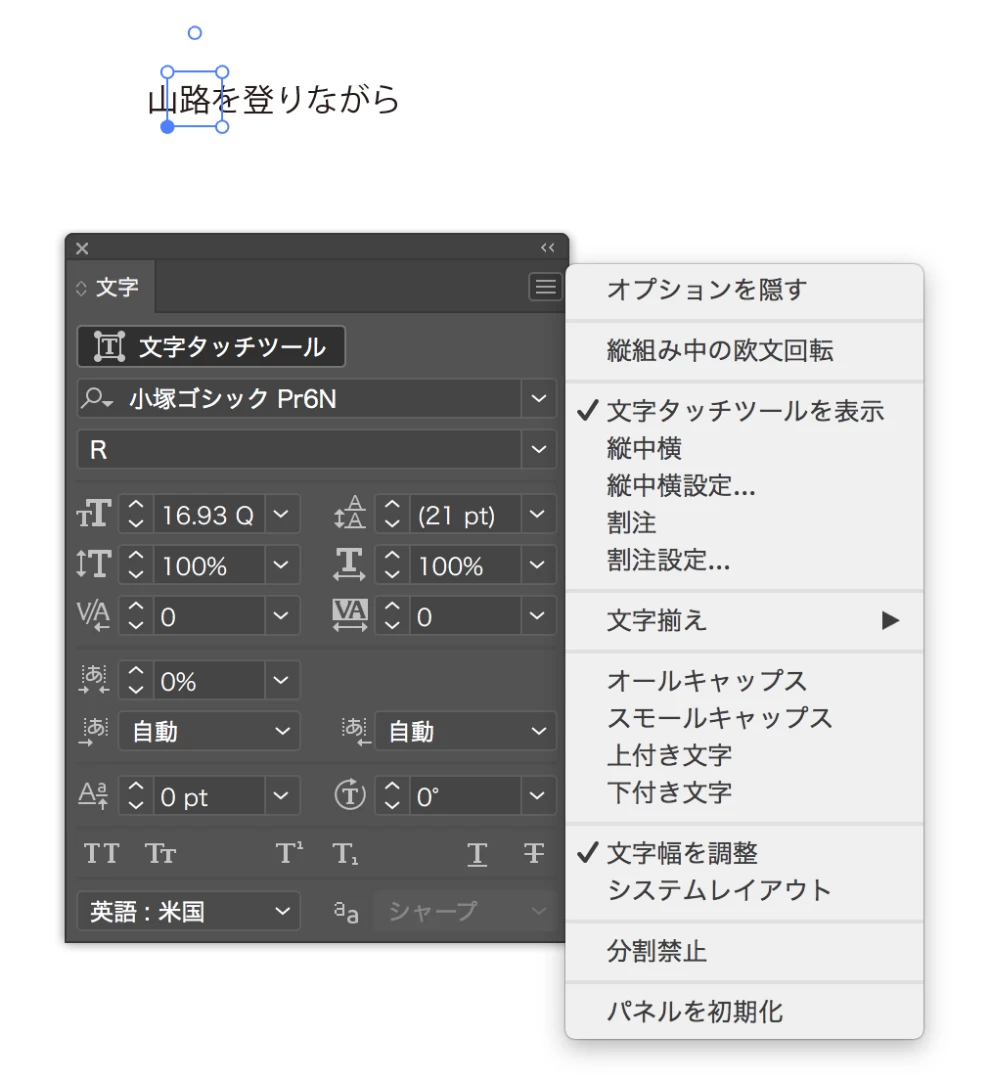988x1080 pixels.
Task: Click the tracking VA icon
Action: point(350,615)
